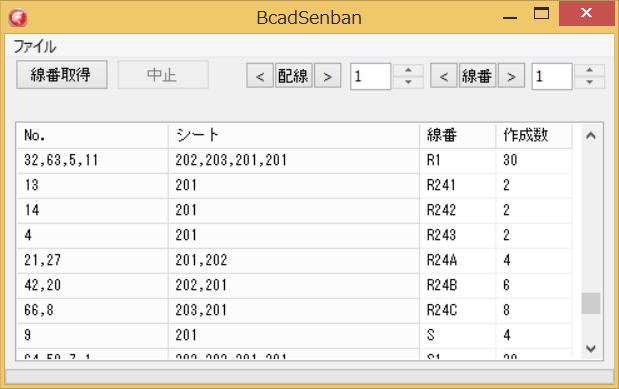619x389 pixels.
Task: Click the R24B cell
Action: coord(458,286)
